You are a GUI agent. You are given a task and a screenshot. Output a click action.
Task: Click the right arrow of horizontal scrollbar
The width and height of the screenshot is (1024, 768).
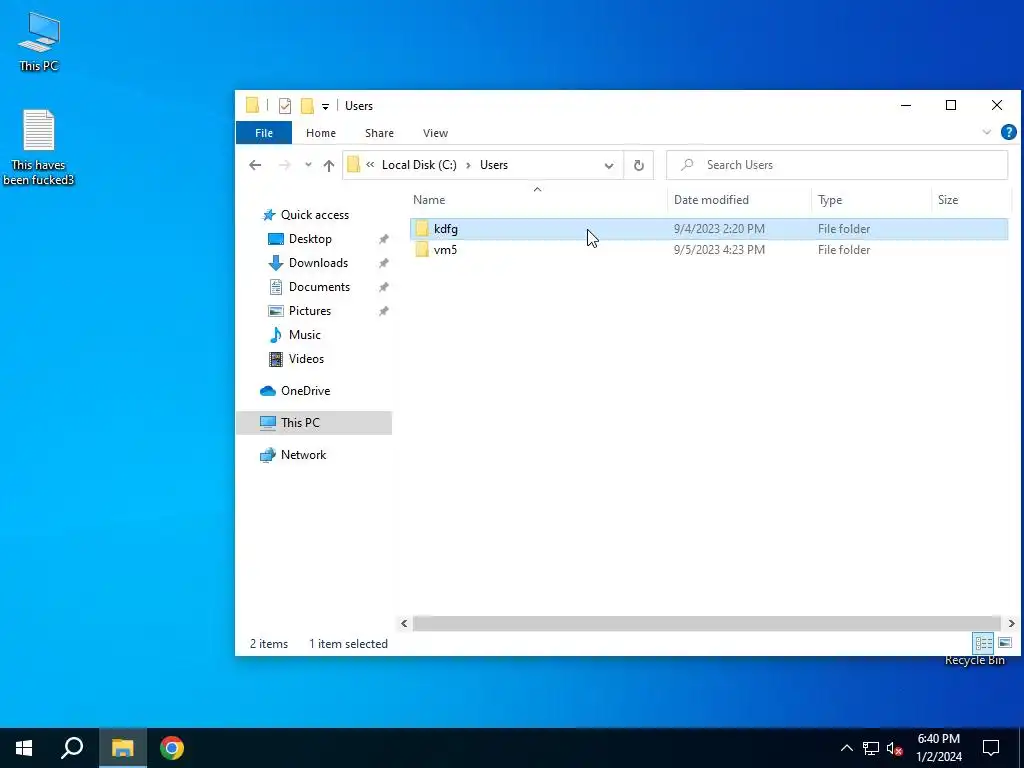click(1011, 623)
